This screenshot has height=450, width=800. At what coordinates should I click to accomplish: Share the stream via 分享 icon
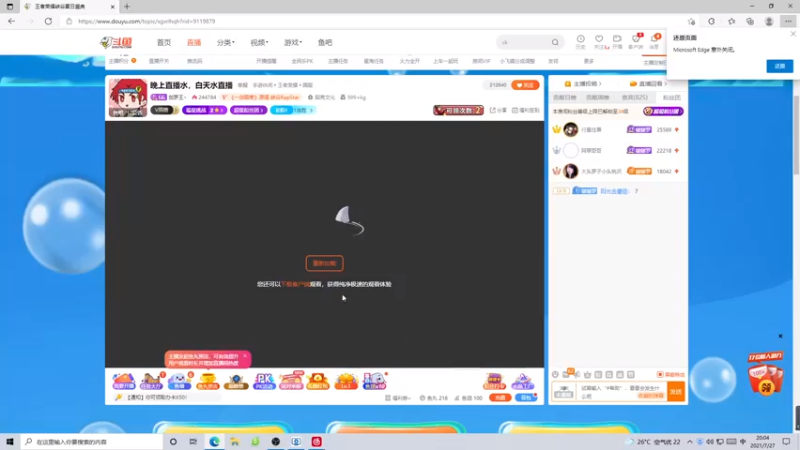(498, 110)
